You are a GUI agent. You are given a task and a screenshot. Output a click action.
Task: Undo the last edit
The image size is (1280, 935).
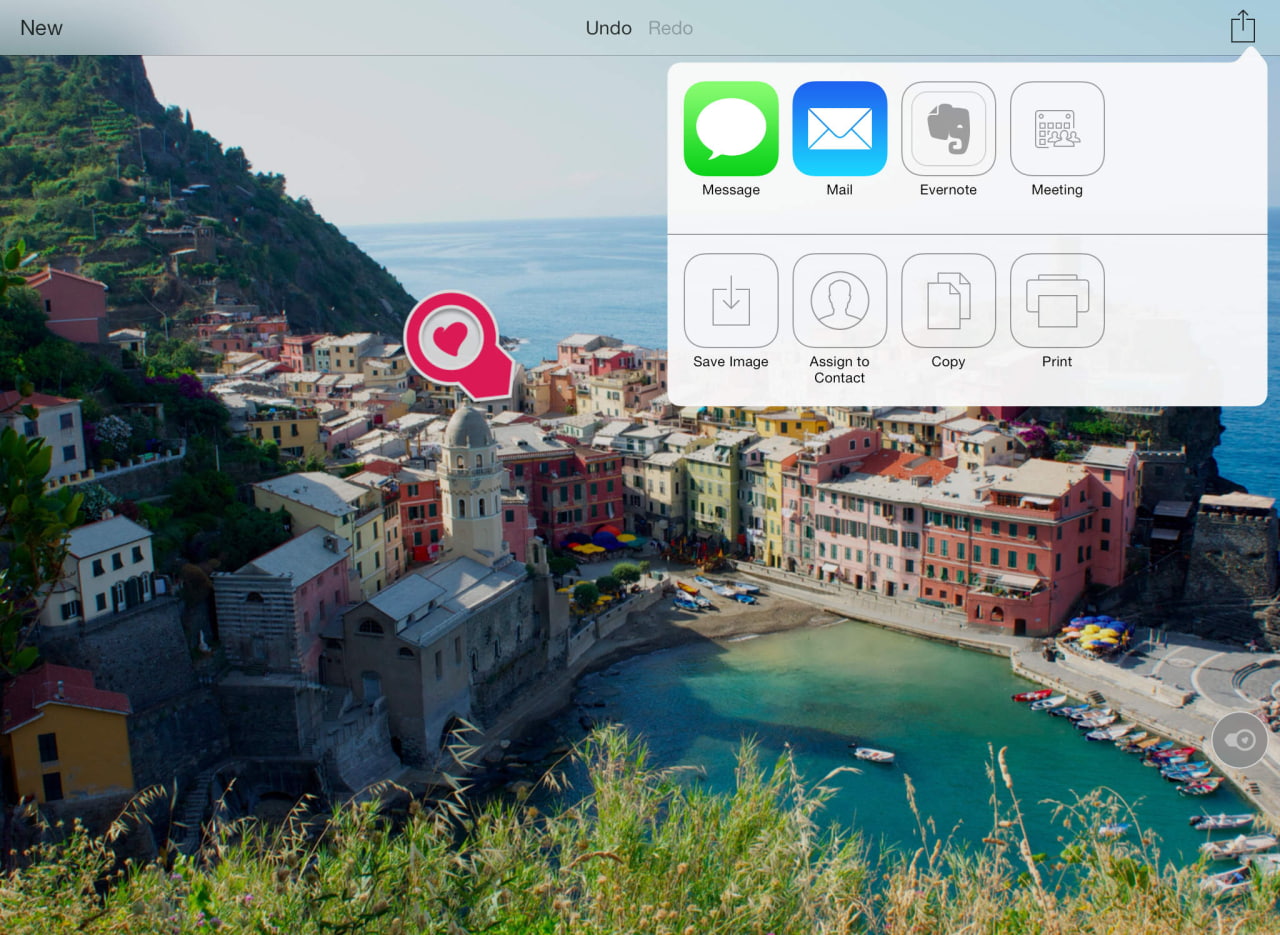607,27
